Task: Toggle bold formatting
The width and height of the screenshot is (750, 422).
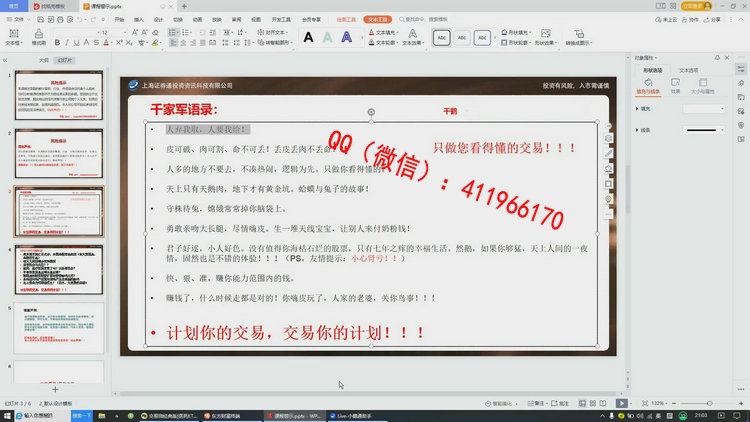Action: pyautogui.click(x=57, y=43)
